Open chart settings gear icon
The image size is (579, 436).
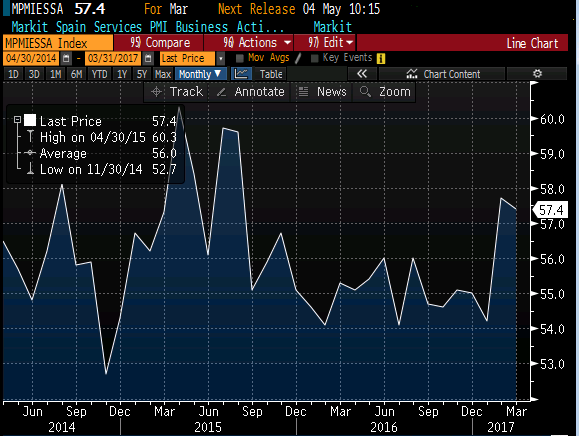click(x=537, y=74)
